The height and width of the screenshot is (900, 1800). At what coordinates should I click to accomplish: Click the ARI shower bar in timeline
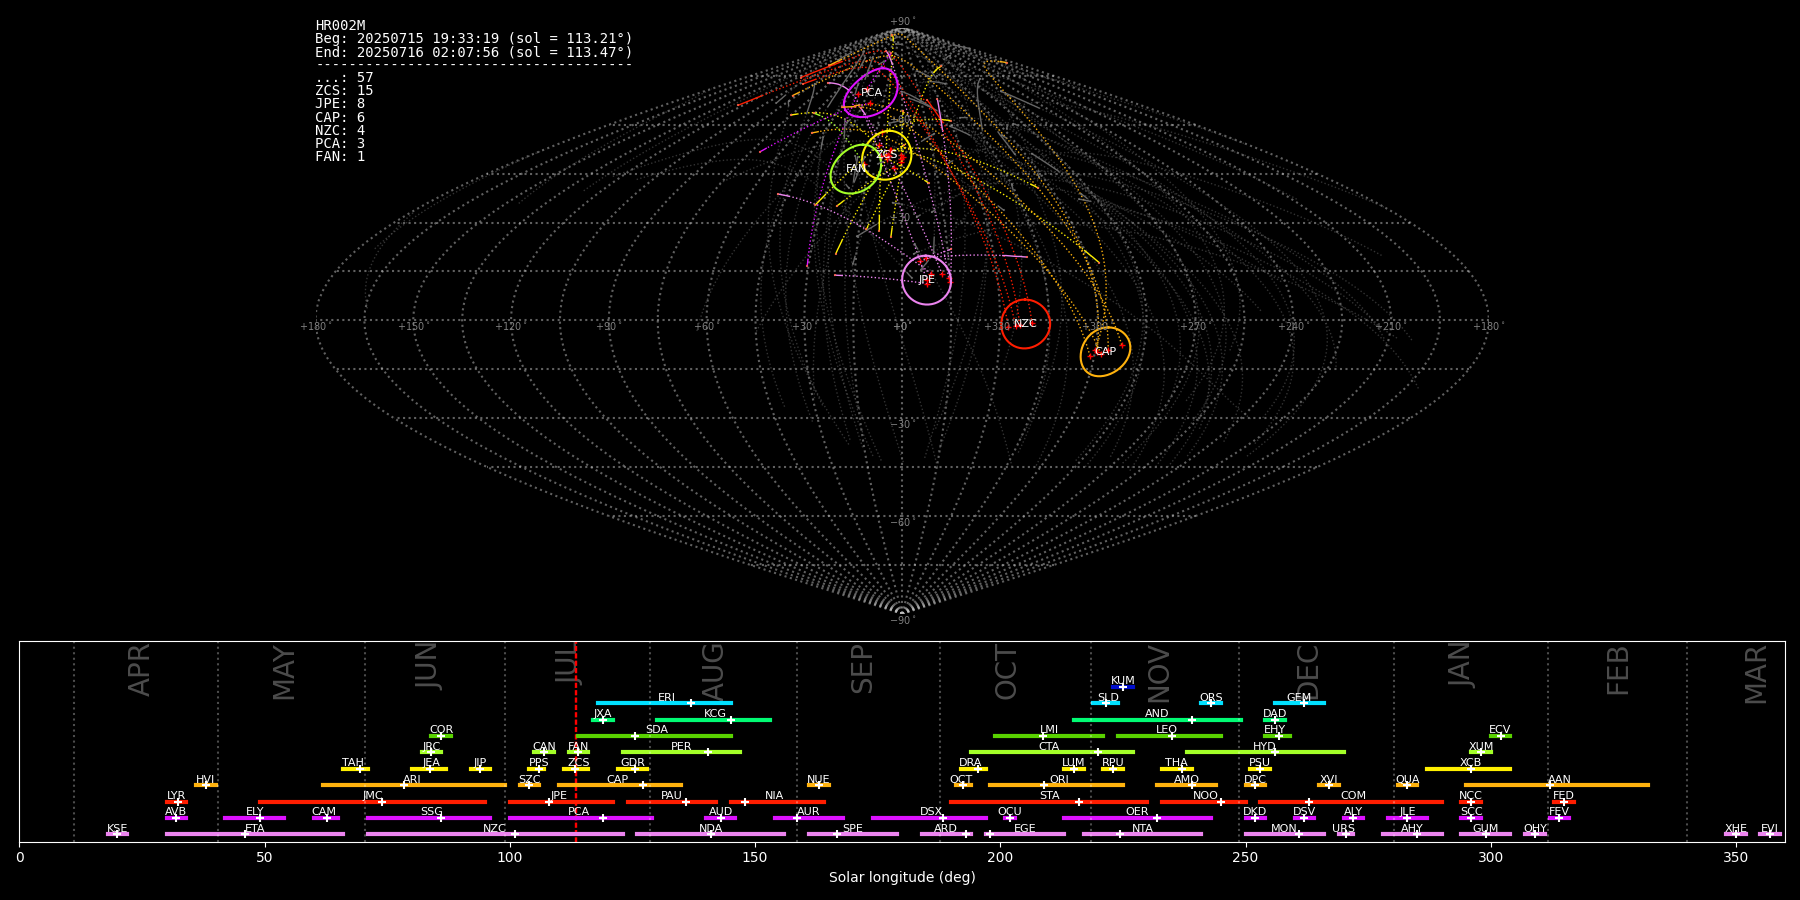414,785
